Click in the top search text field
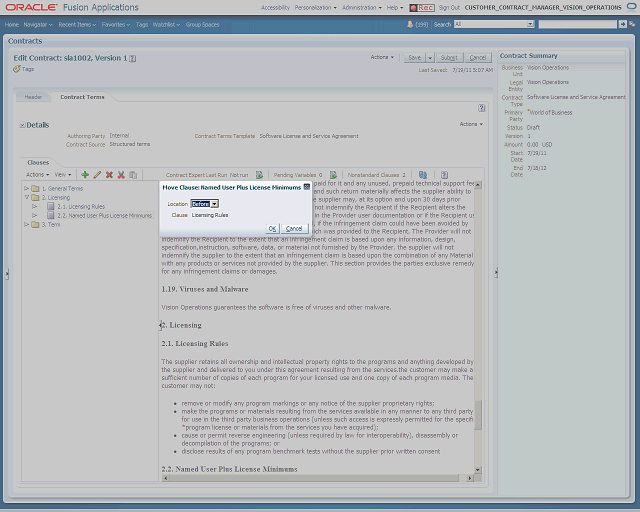This screenshot has width=640, height=512. (578, 24)
